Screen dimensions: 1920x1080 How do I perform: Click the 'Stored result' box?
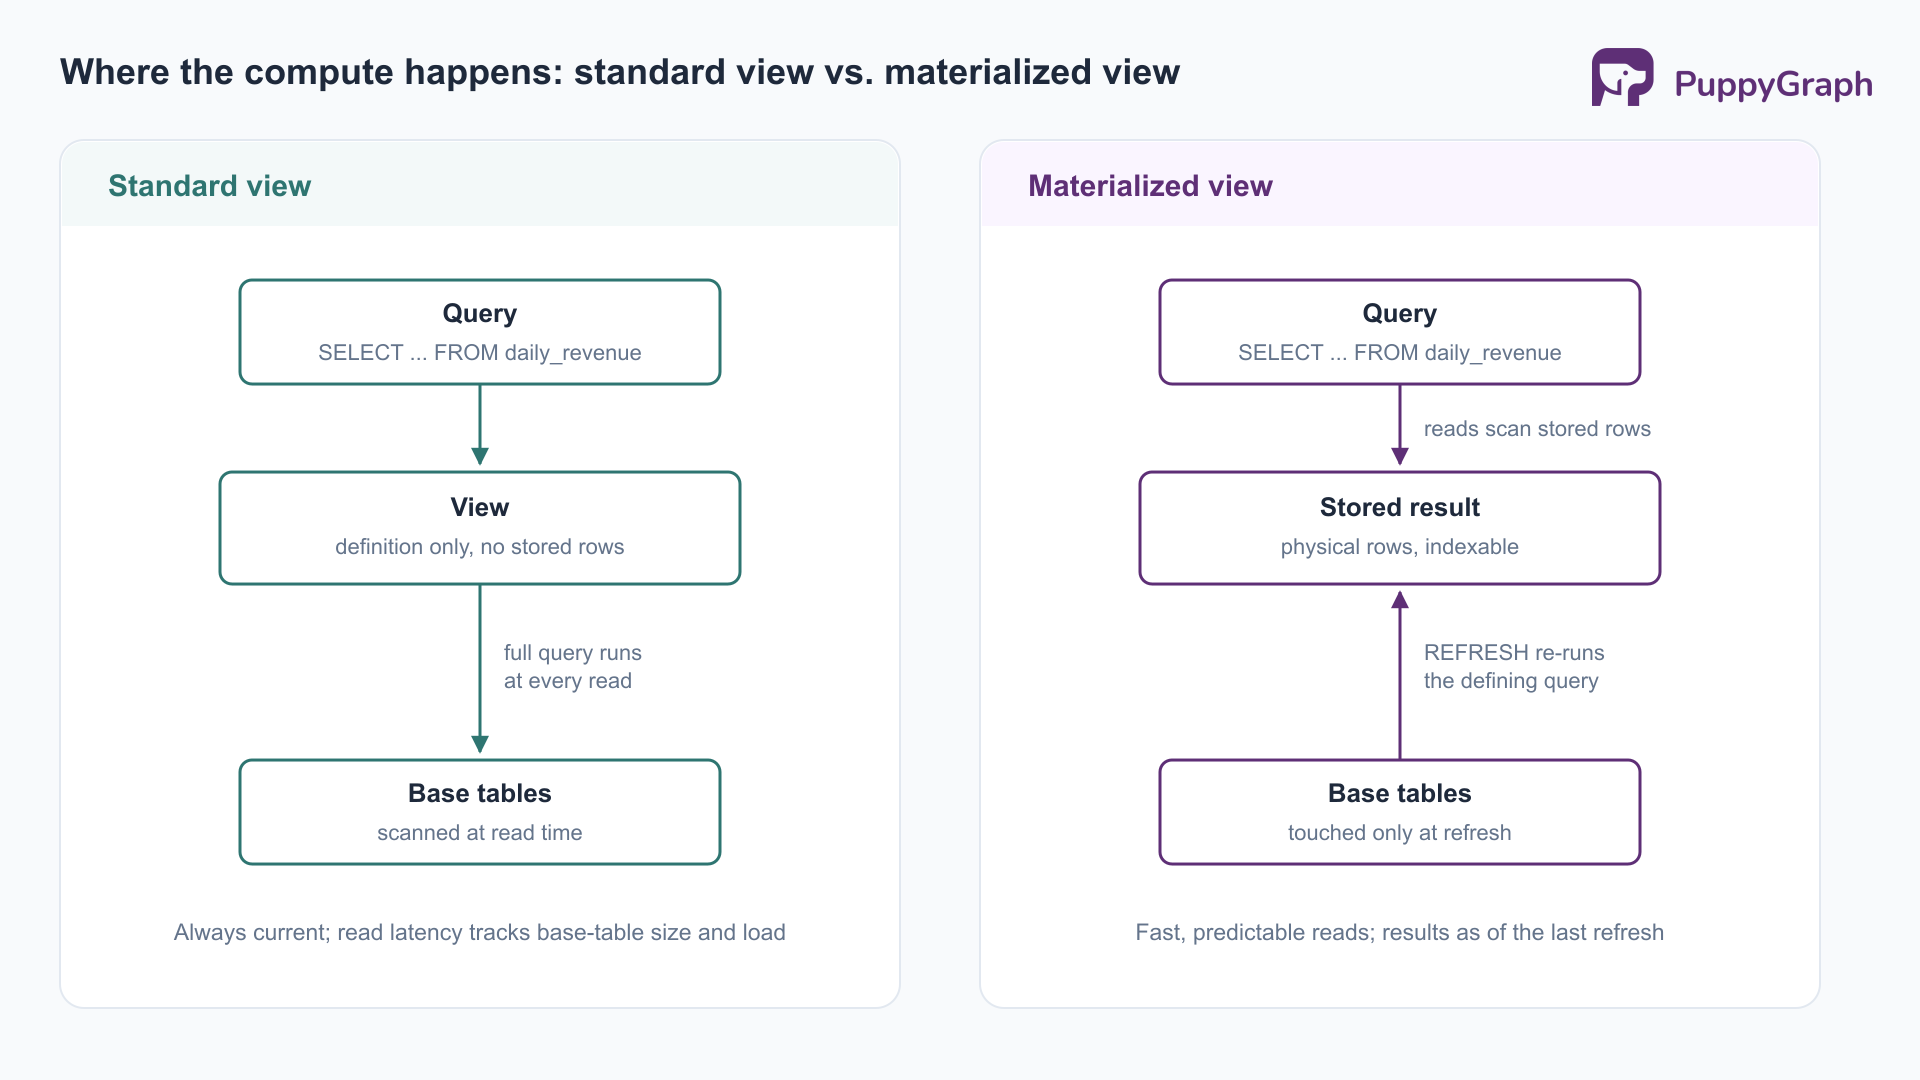[1400, 528]
